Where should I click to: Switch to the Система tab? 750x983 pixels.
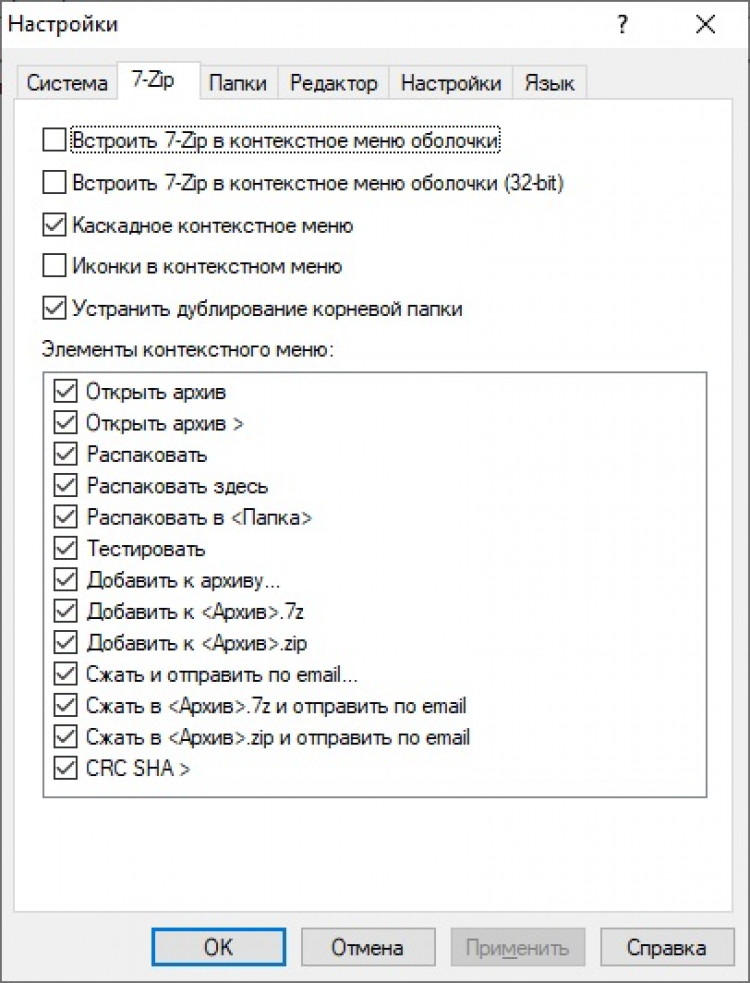(67, 83)
